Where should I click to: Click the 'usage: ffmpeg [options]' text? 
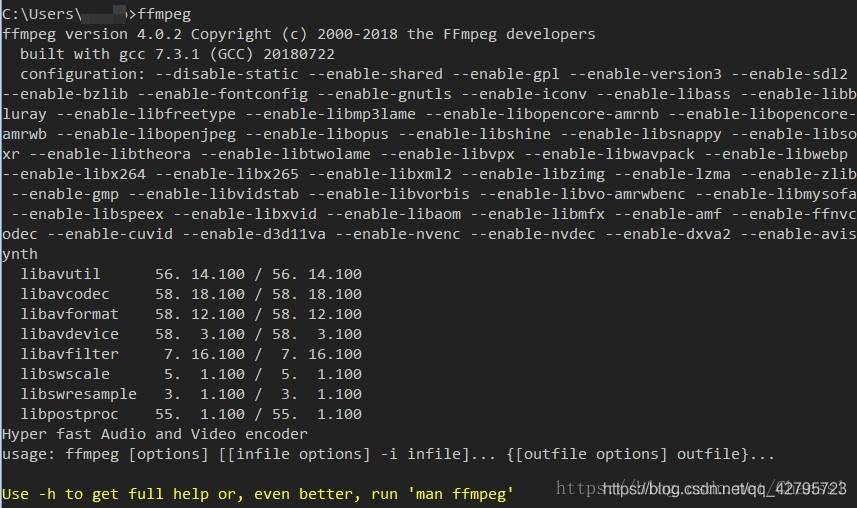tap(105, 454)
